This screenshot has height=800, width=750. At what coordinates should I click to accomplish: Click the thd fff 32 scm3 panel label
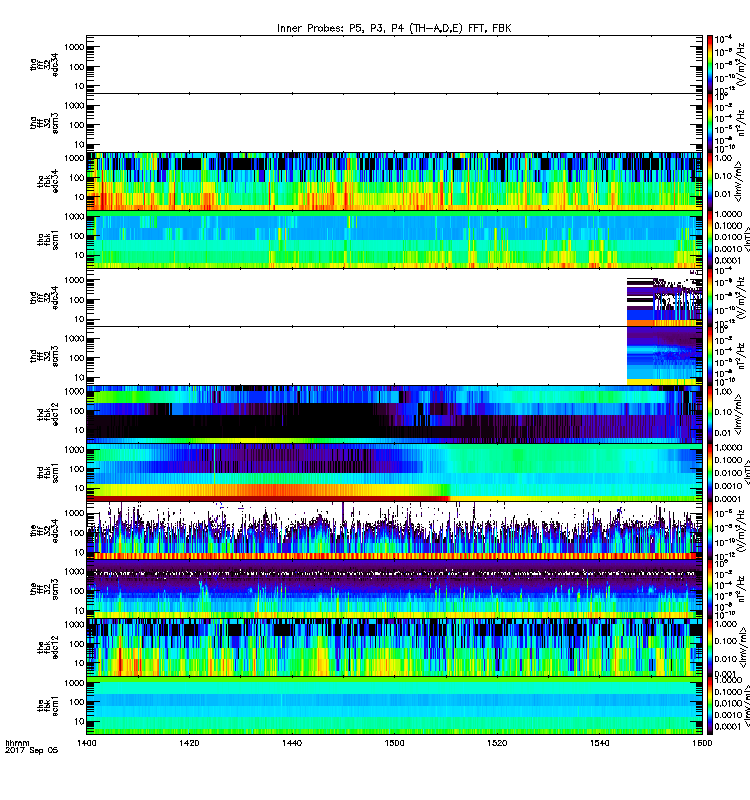pyautogui.click(x=44, y=356)
